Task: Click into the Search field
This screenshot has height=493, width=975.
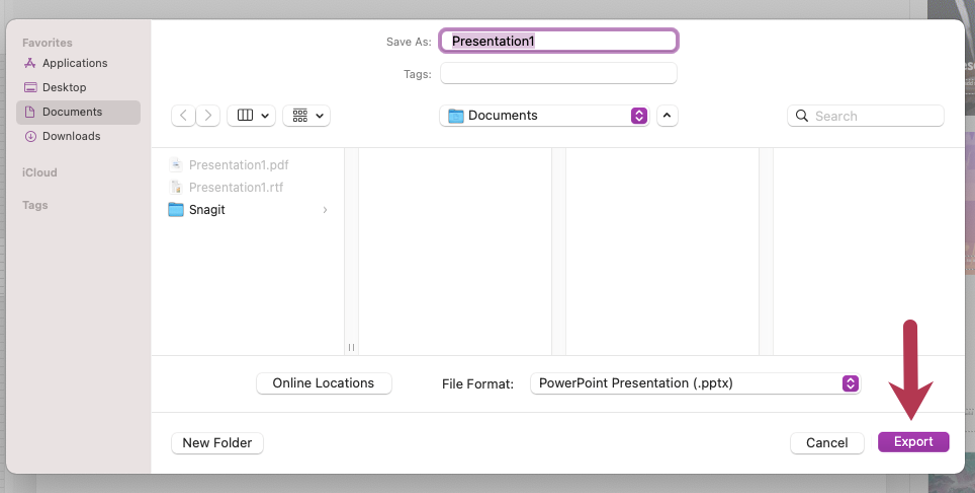Action: tap(866, 116)
